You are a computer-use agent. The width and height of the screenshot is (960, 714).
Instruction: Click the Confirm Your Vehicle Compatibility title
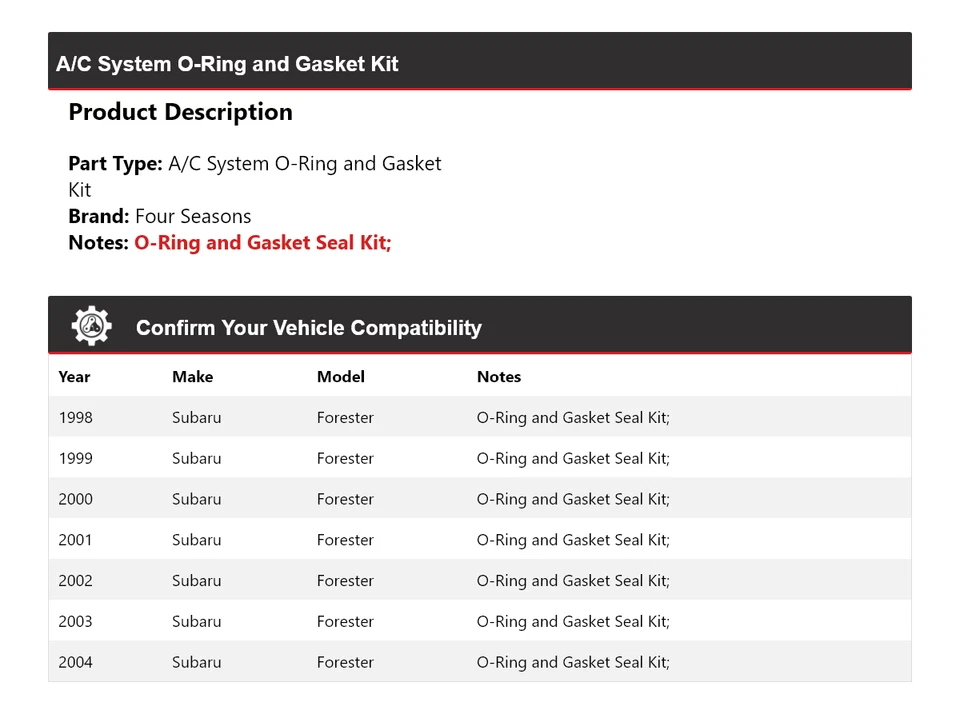click(308, 328)
